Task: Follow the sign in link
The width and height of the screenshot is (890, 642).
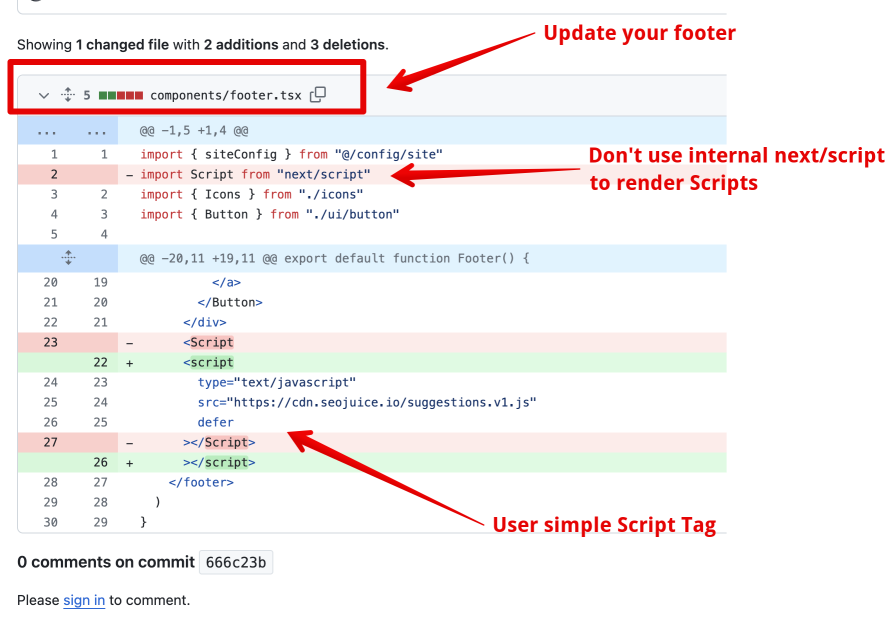Action: [x=83, y=600]
